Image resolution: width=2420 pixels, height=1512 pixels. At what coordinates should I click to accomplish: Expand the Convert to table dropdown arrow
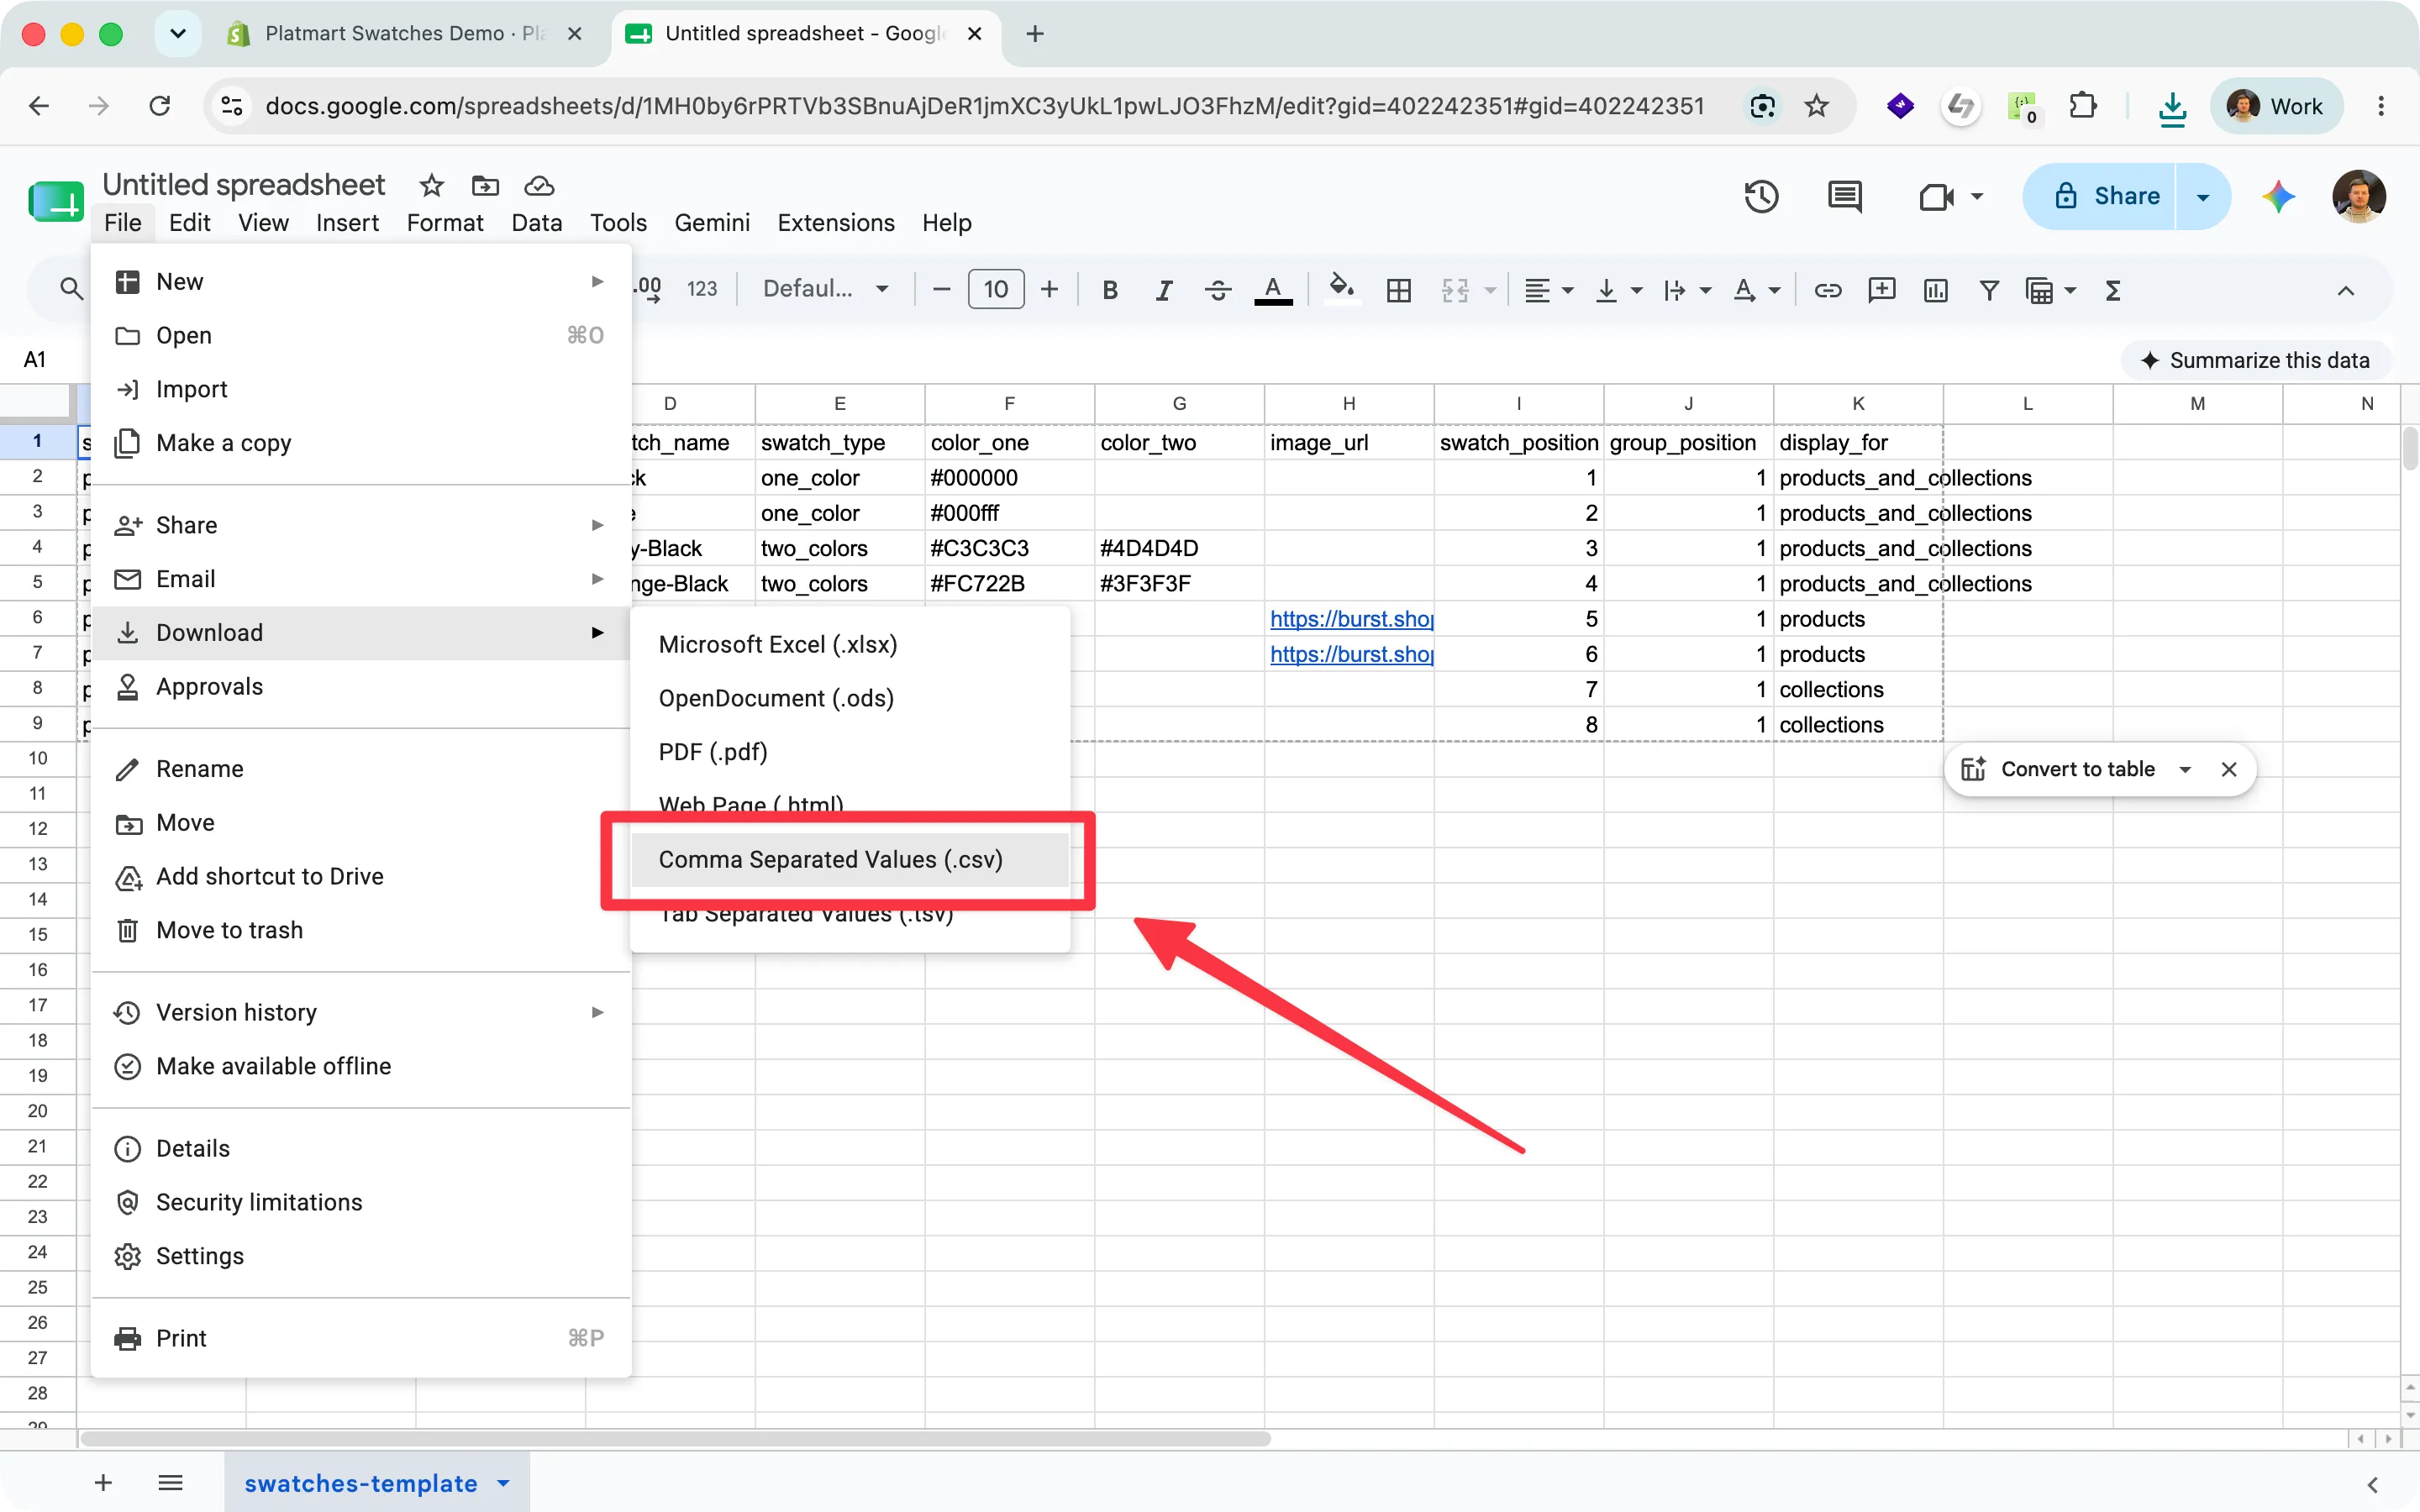2185,769
